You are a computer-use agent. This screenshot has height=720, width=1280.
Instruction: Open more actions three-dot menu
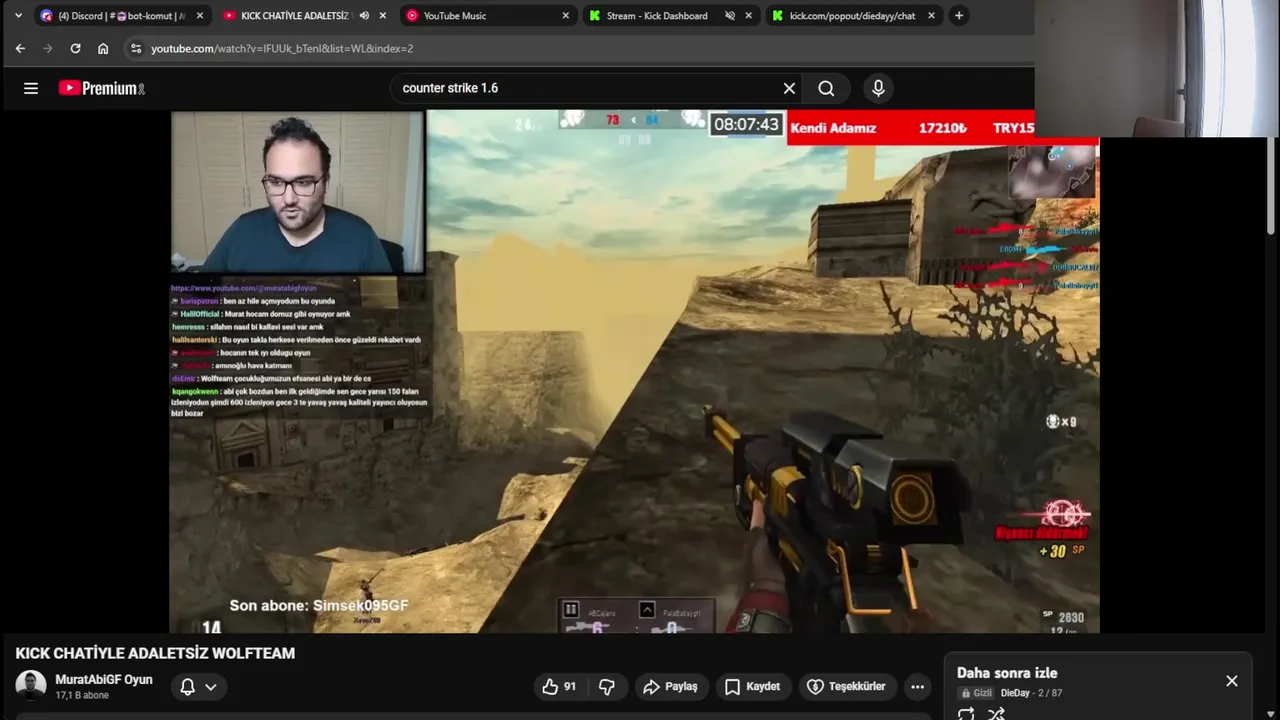tap(917, 687)
